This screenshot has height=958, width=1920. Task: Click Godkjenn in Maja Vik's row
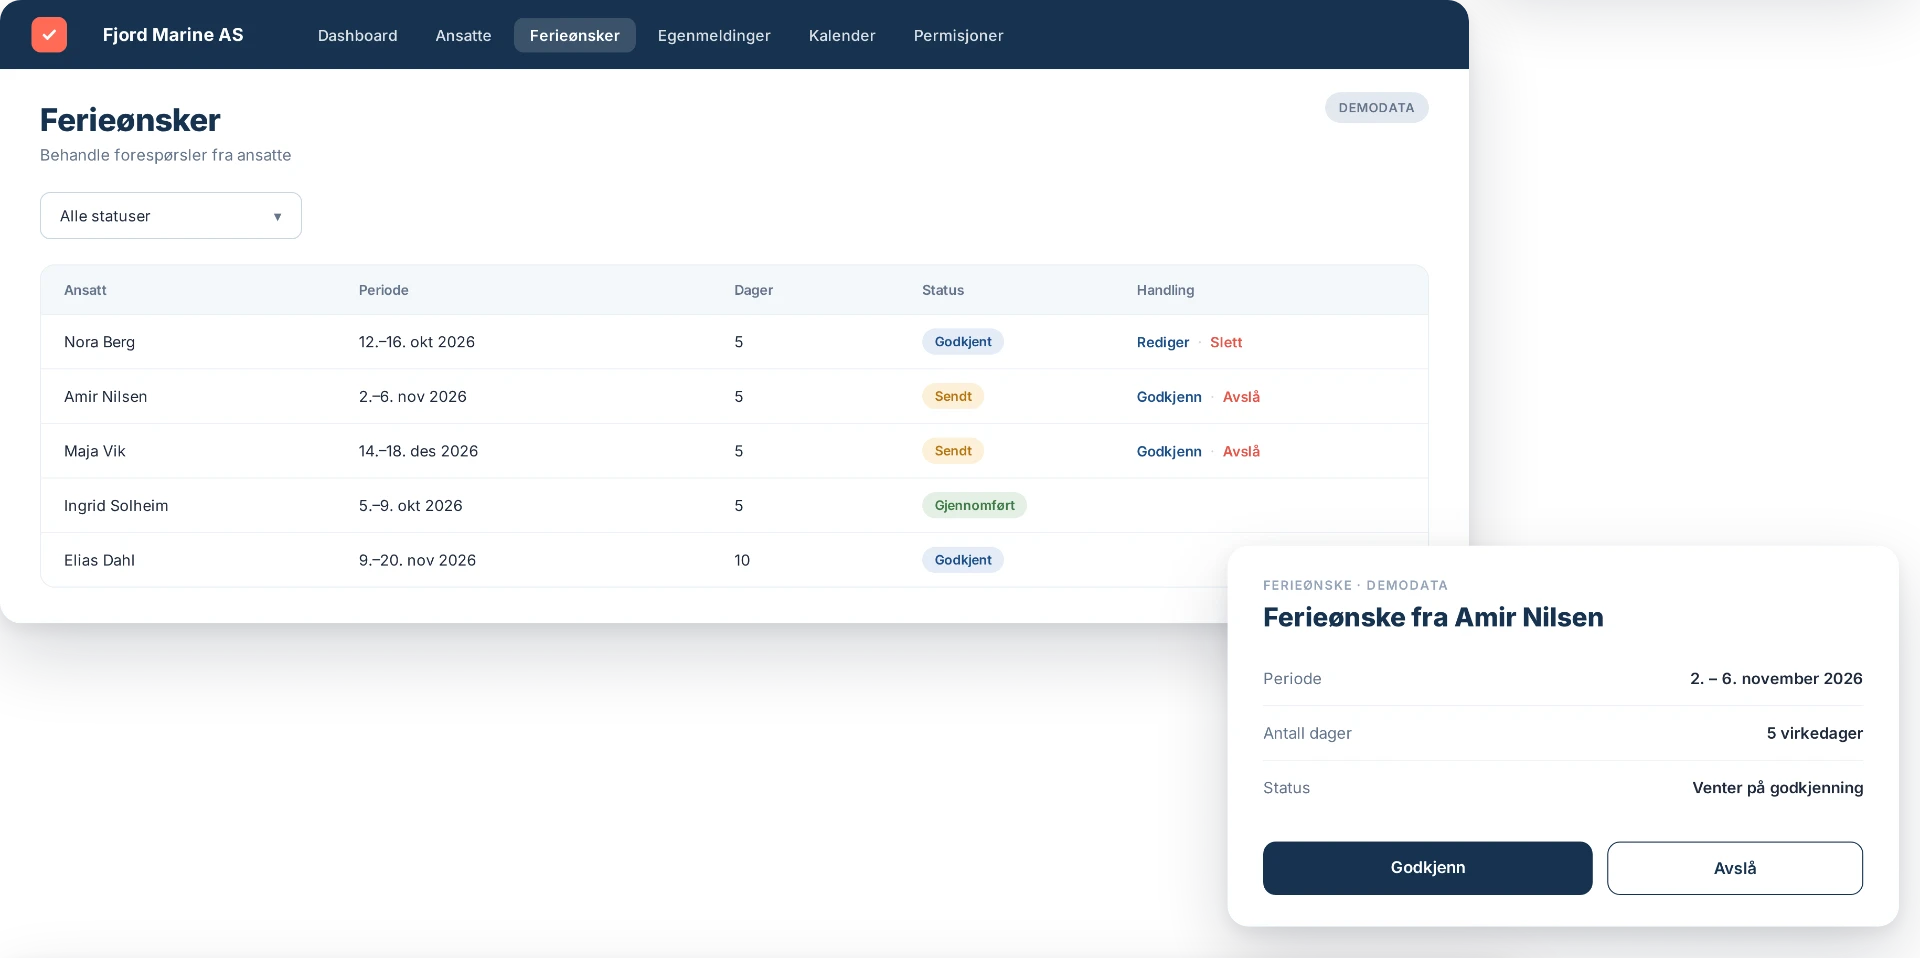(x=1169, y=451)
